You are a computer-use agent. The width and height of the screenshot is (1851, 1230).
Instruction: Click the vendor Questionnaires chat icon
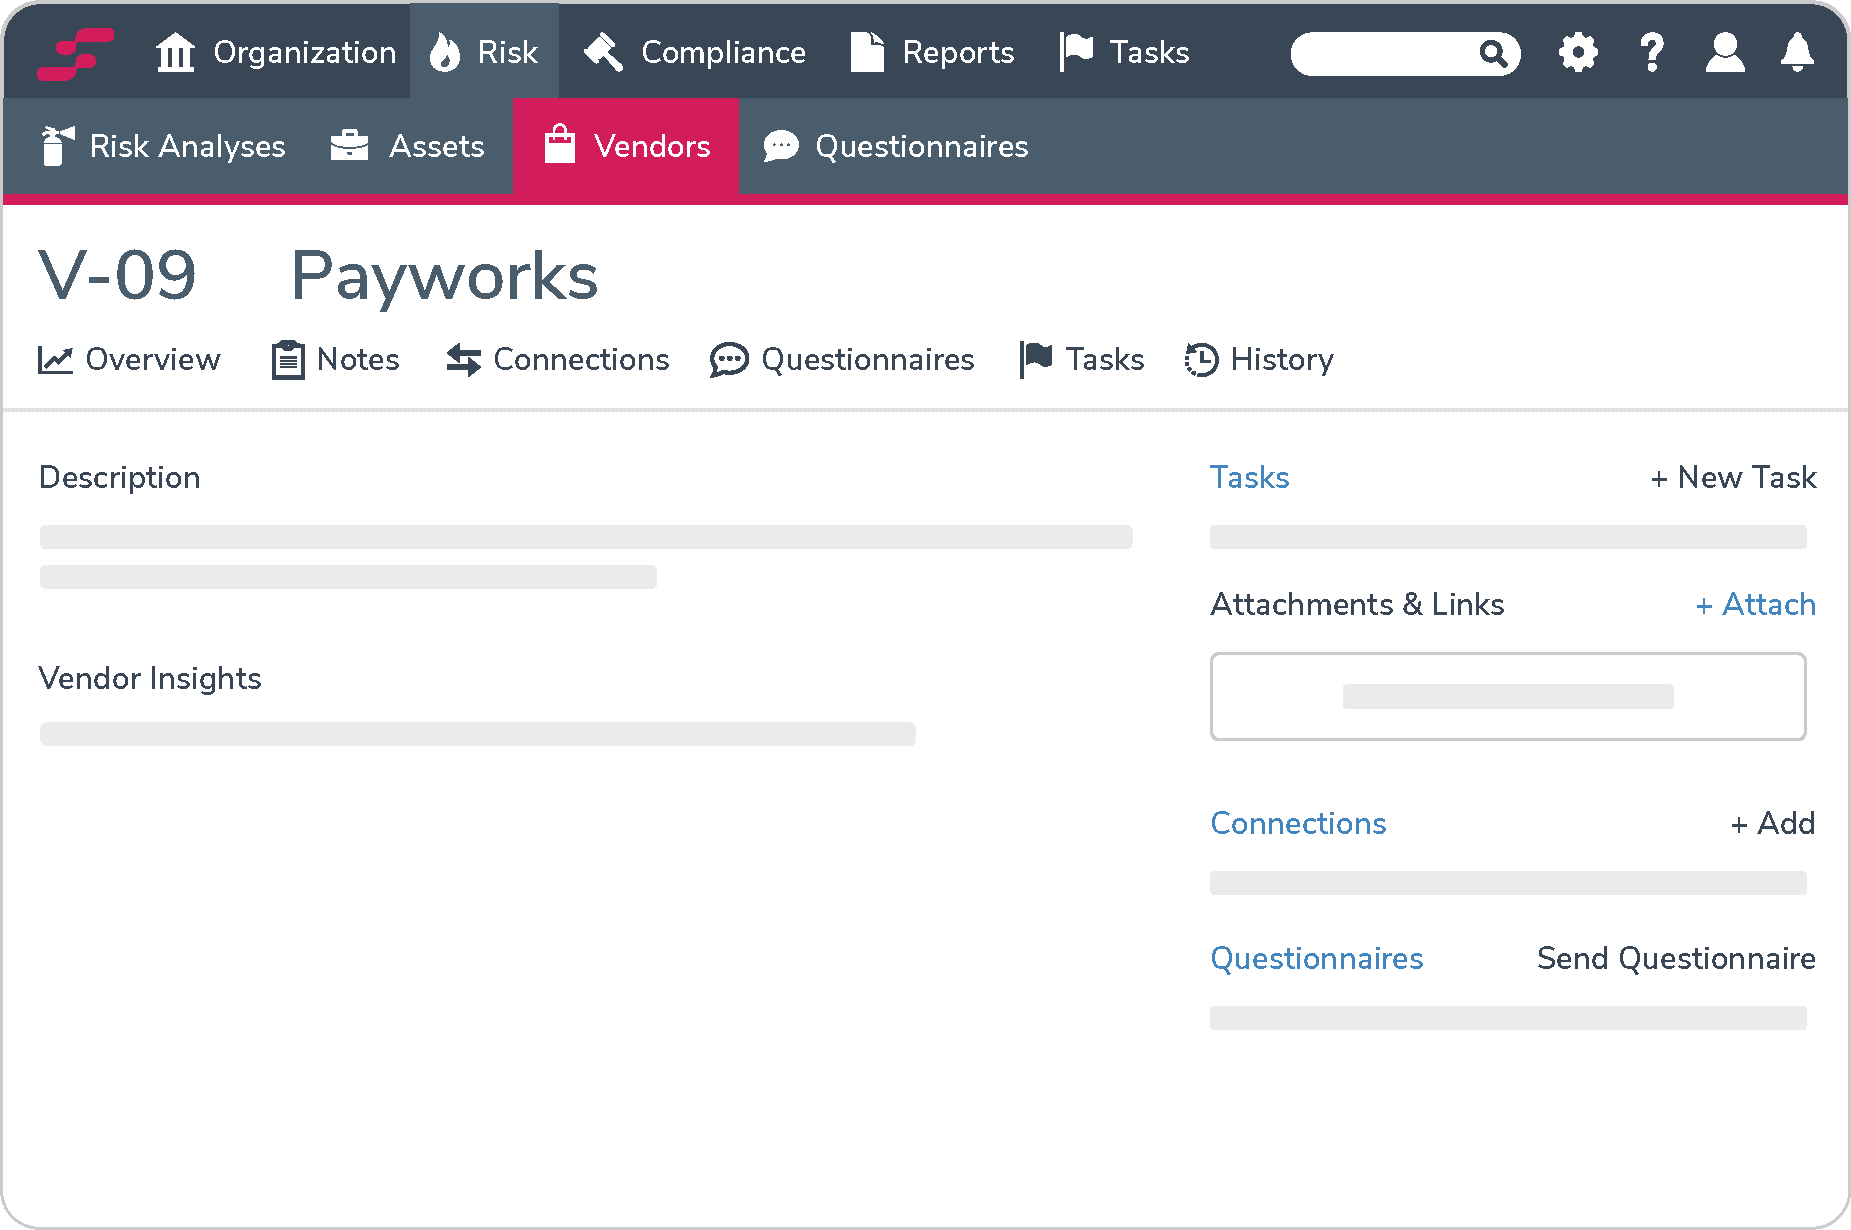point(729,360)
